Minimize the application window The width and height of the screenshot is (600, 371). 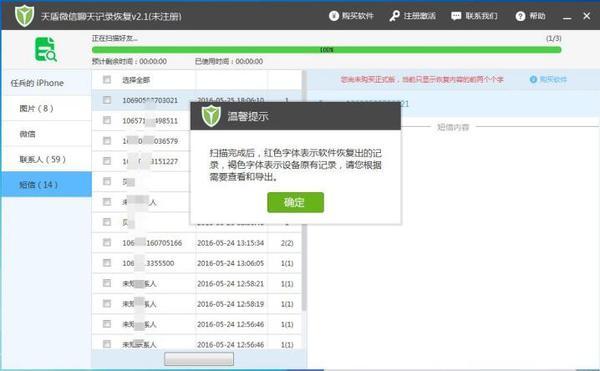tap(567, 17)
